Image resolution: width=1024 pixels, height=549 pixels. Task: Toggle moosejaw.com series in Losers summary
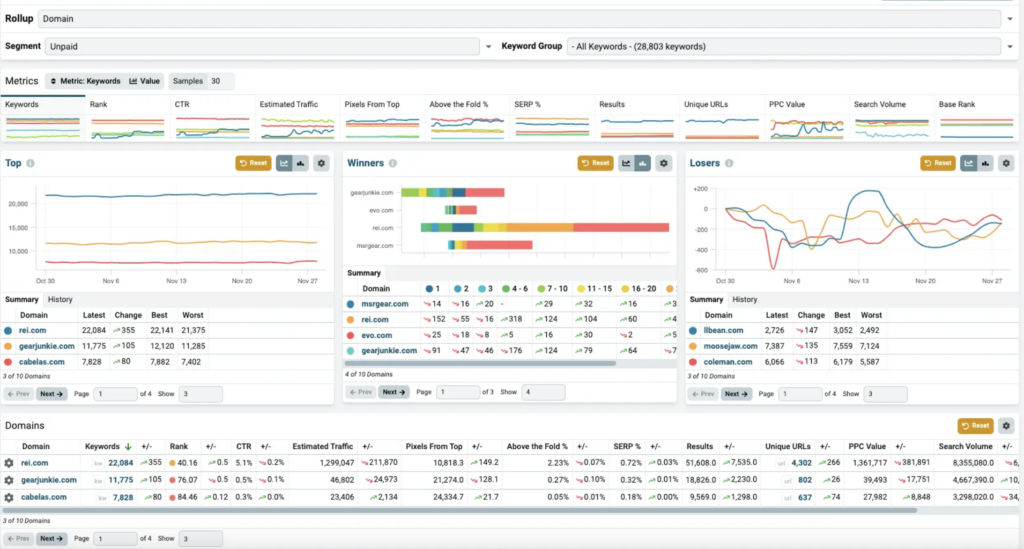[x=693, y=346]
